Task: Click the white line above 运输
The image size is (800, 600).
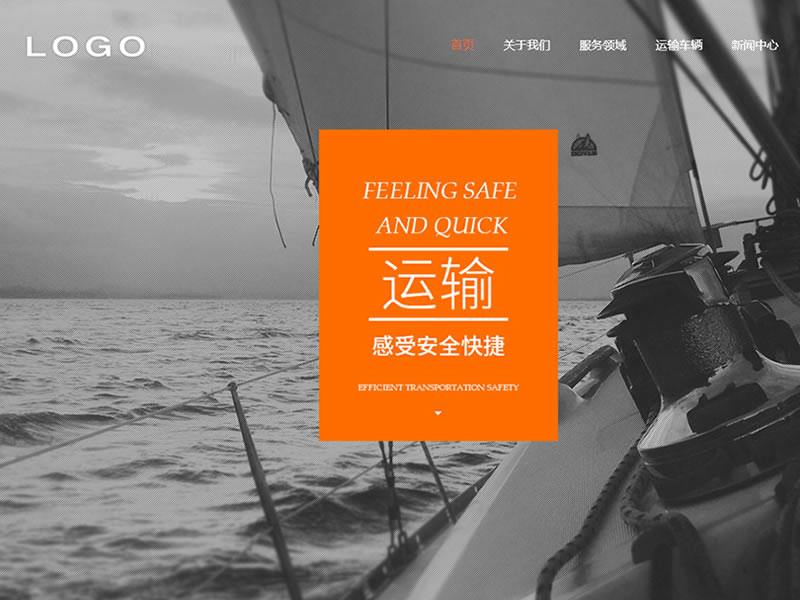Action: click(438, 249)
